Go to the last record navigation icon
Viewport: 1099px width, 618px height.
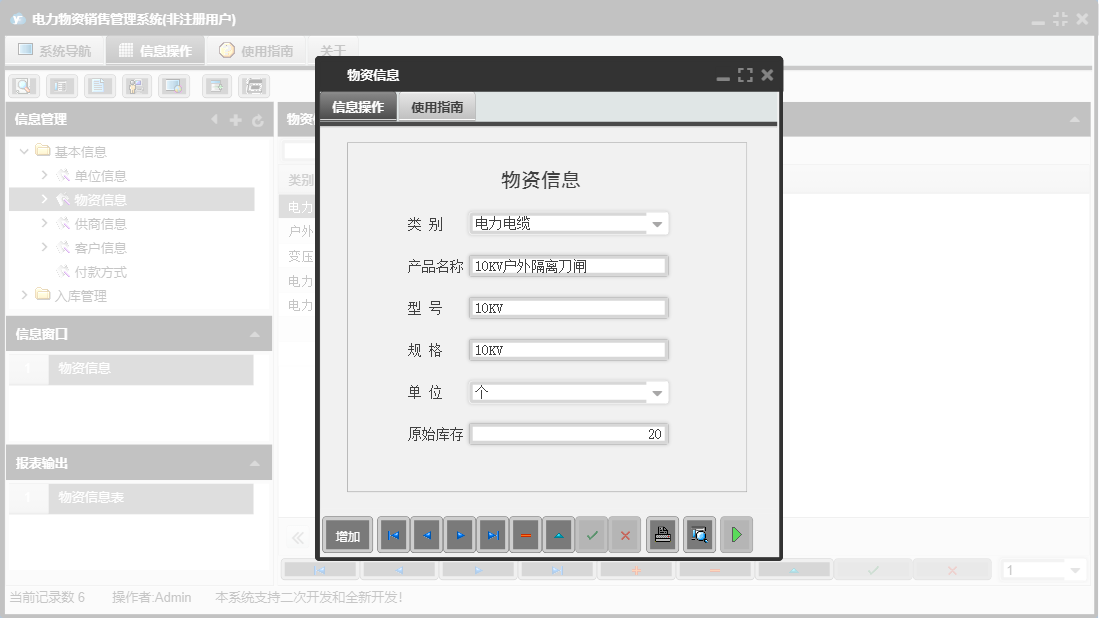pyautogui.click(x=493, y=535)
